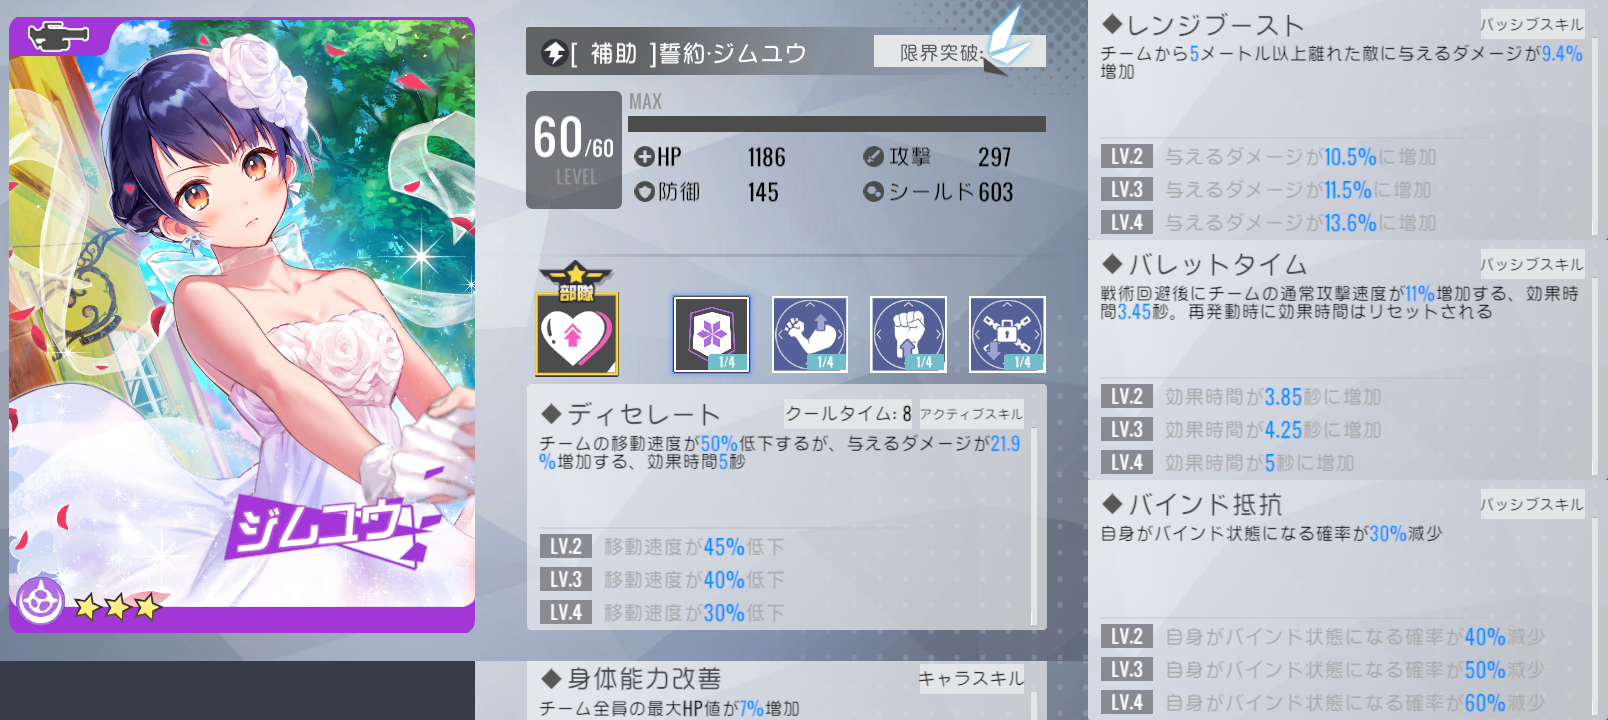This screenshot has height=720, width=1608.
Task: Click the ディセレート description scrollbar
Action: coord(1034,526)
